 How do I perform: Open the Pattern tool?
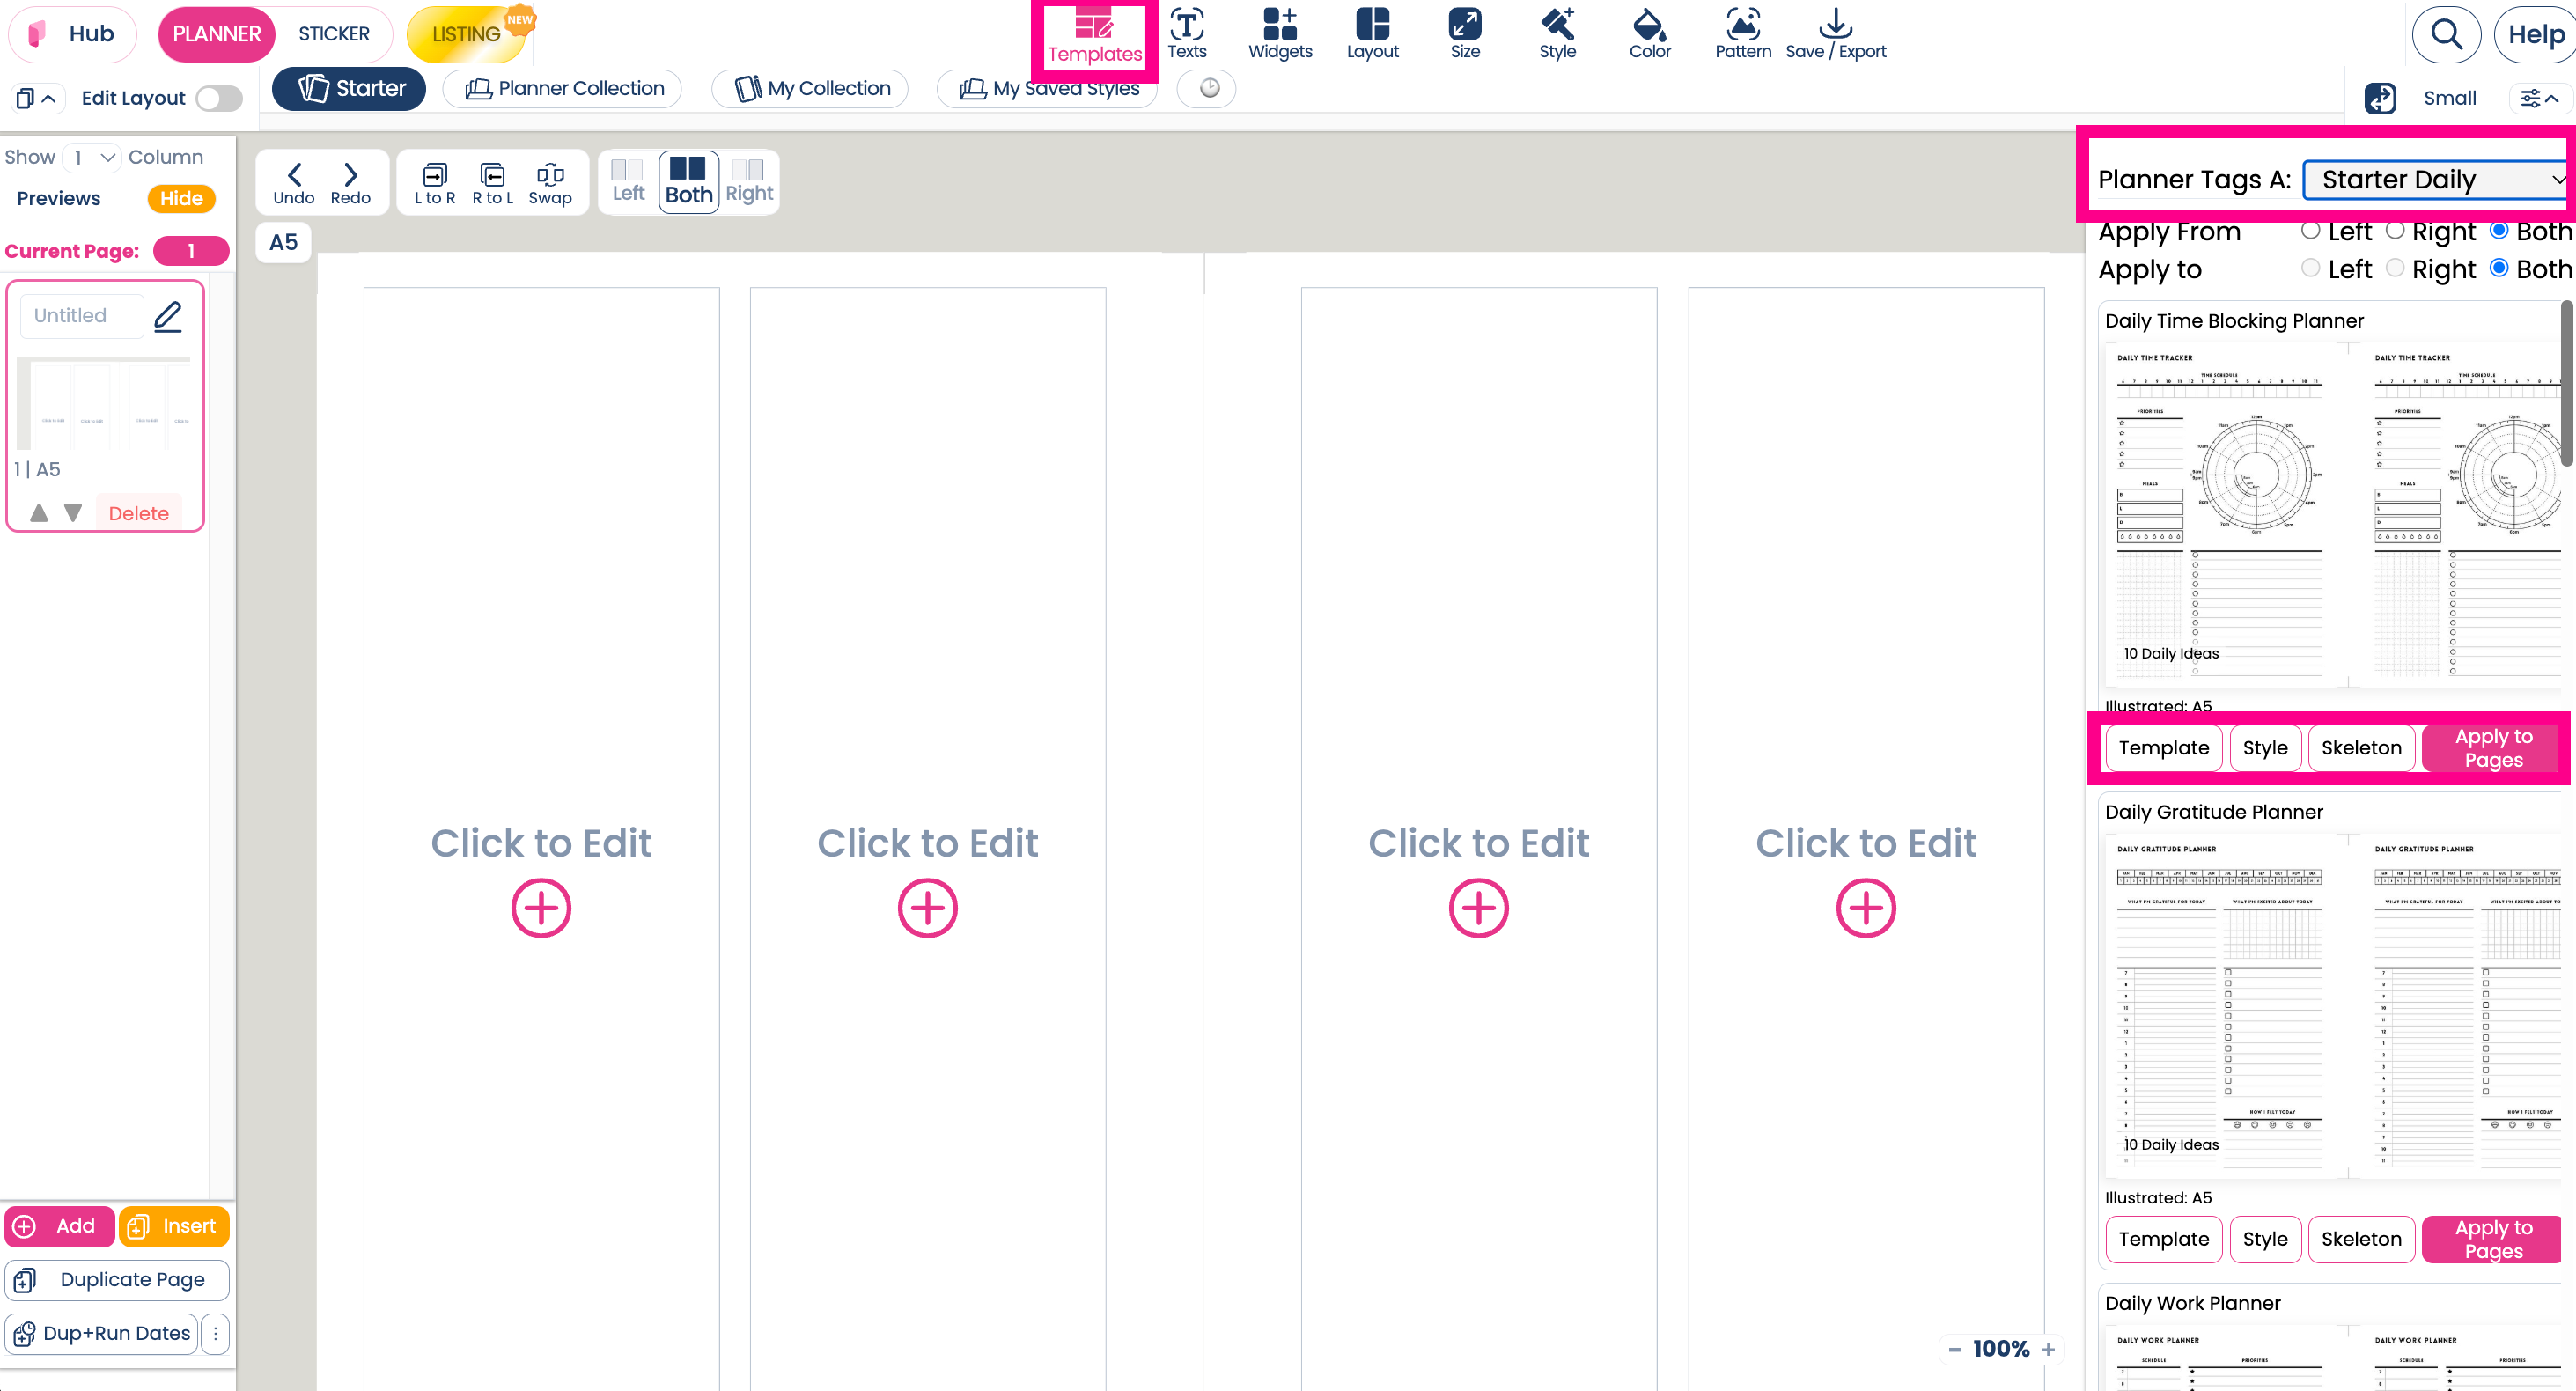[x=1742, y=34]
